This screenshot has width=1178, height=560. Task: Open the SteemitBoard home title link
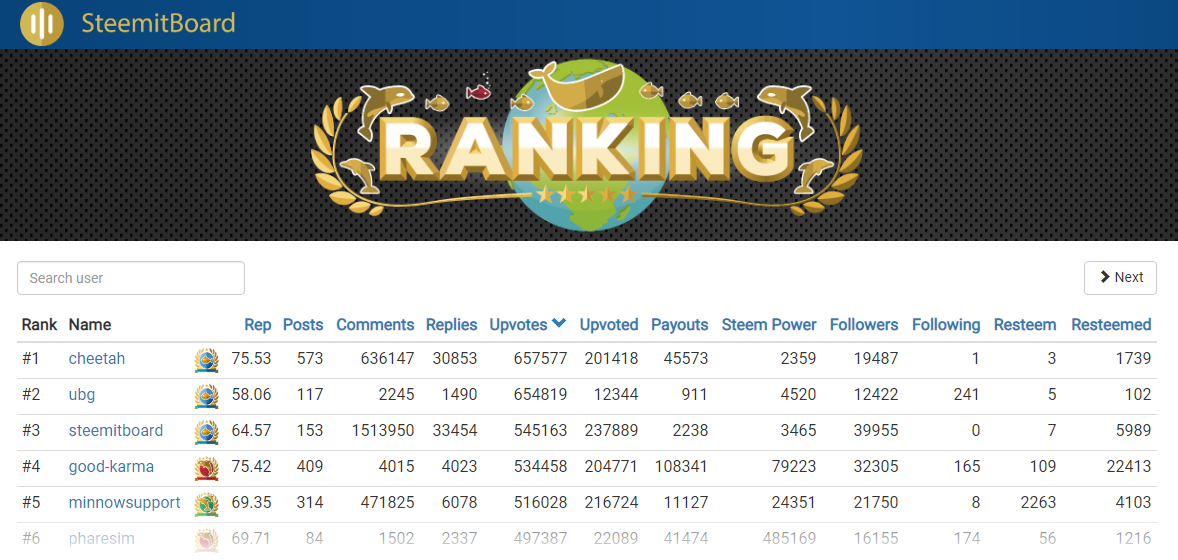pyautogui.click(x=159, y=23)
